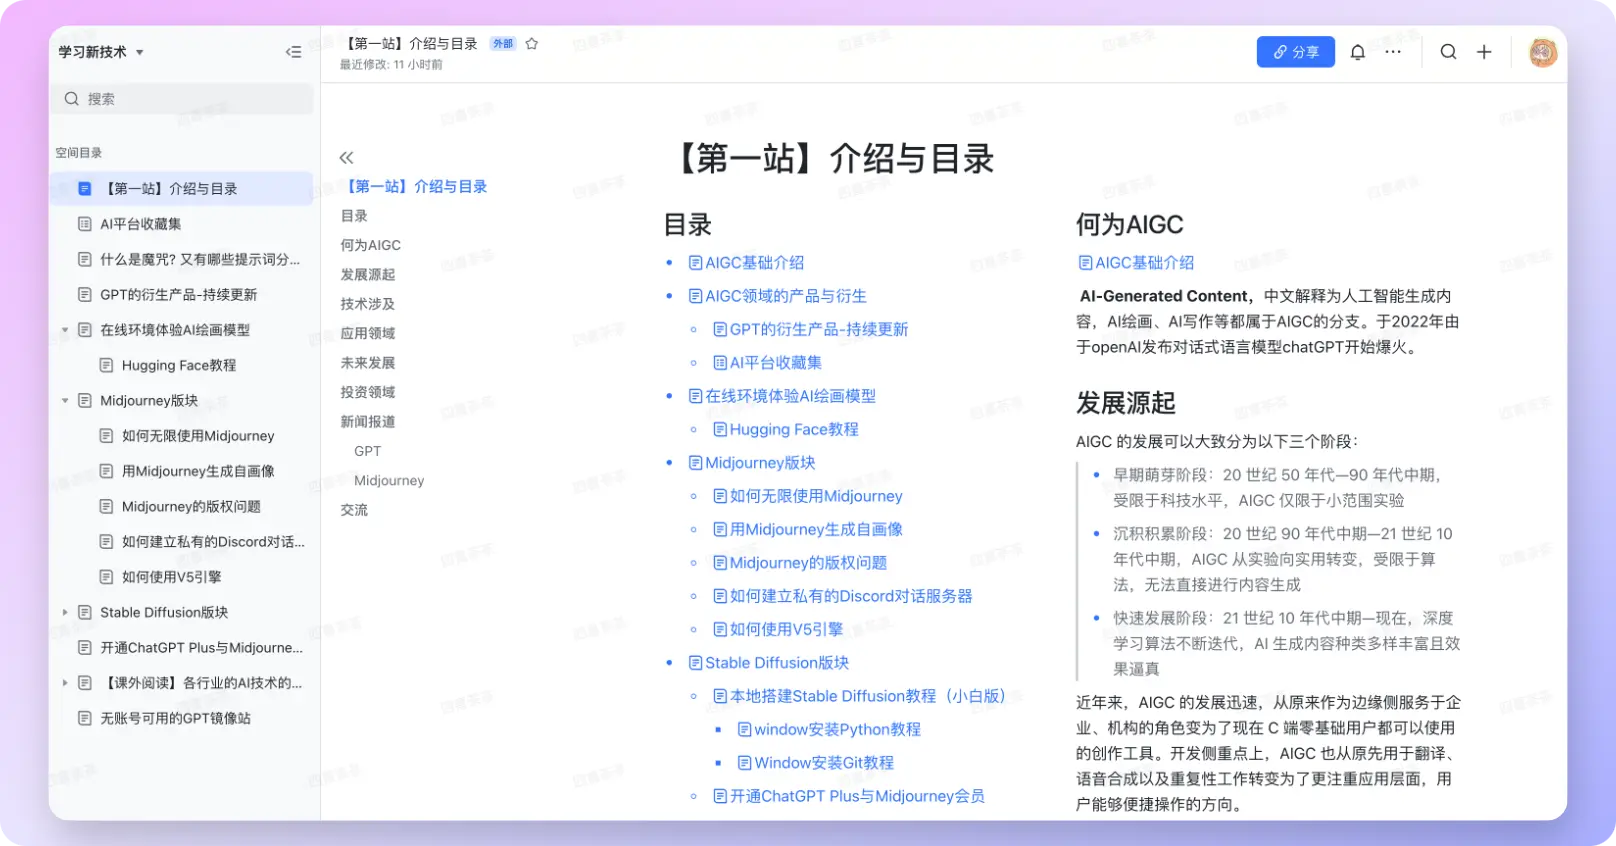The image size is (1616, 846).
Task: Jump to 投资领域 in the outline
Action: click(368, 392)
